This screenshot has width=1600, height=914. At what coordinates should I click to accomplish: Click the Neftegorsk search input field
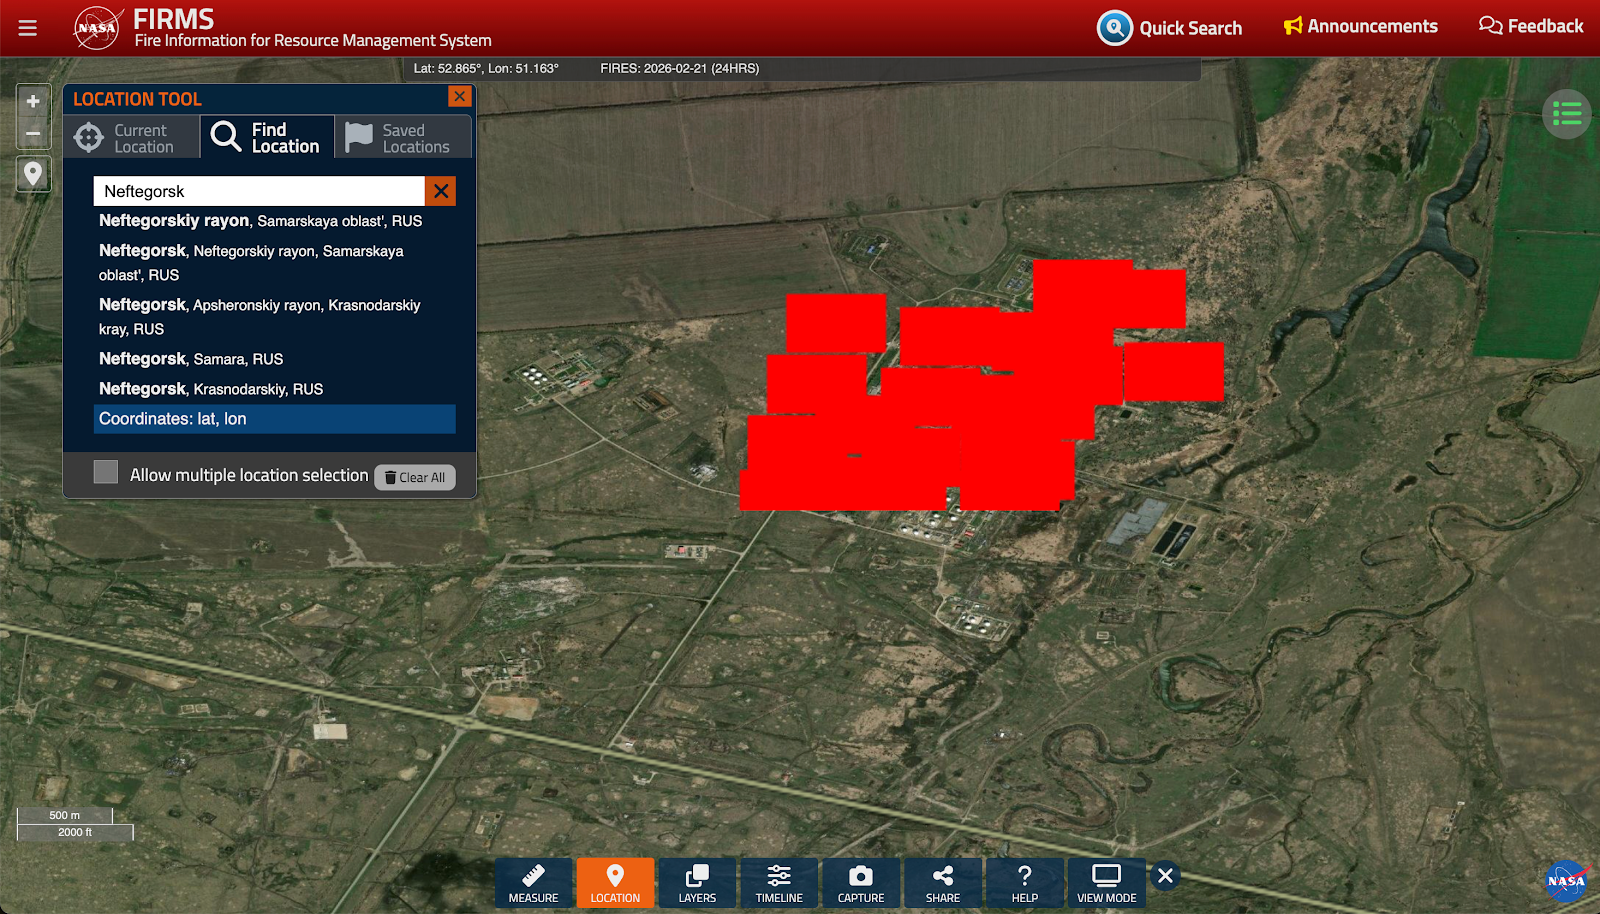point(259,191)
